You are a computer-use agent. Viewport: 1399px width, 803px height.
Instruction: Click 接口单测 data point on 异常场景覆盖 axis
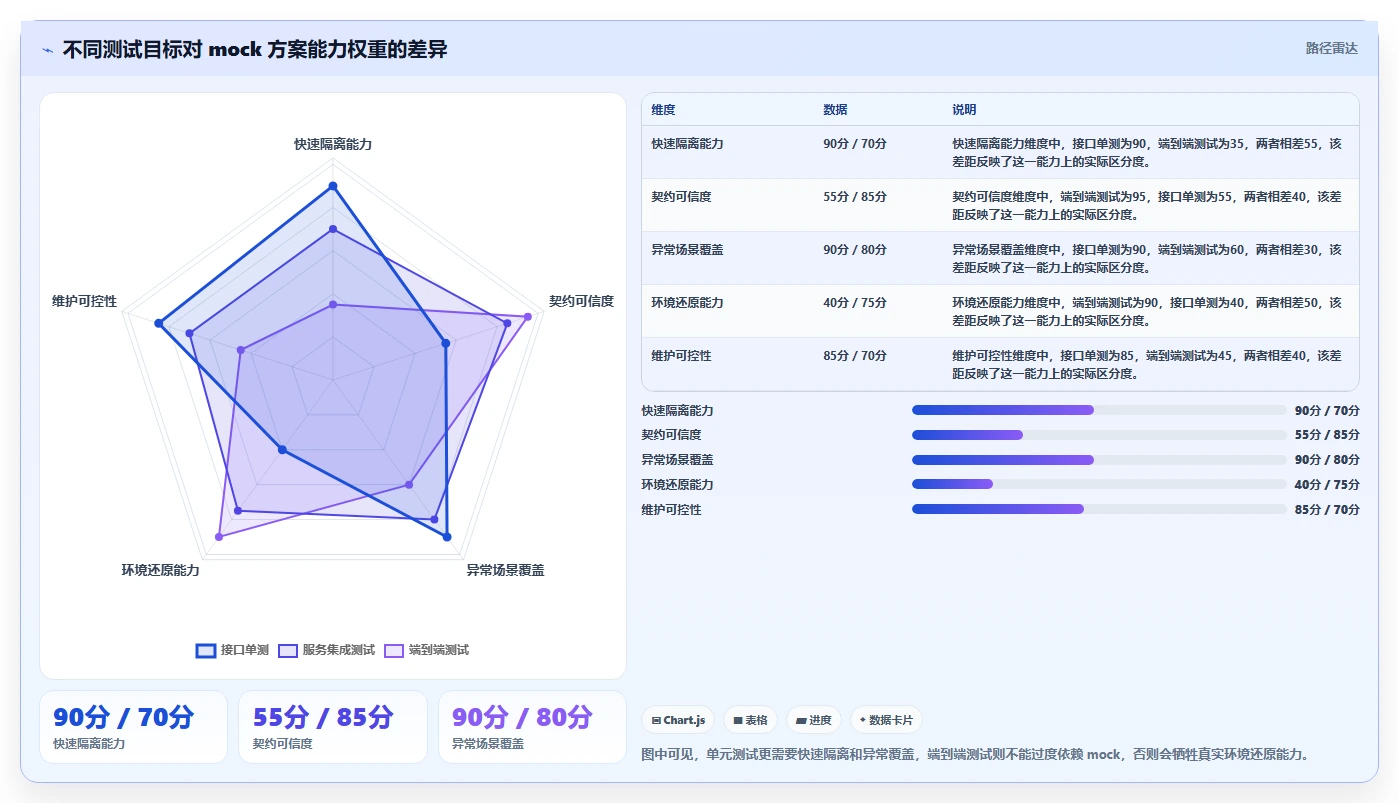(447, 537)
